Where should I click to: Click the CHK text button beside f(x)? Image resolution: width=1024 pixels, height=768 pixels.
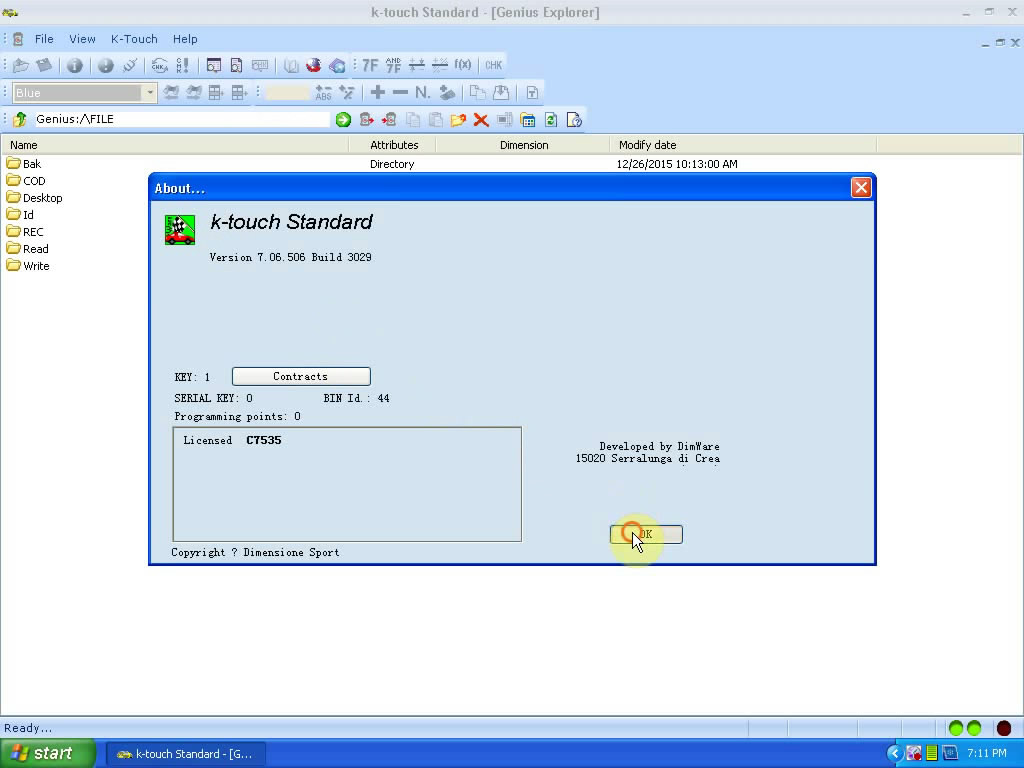tap(493, 65)
